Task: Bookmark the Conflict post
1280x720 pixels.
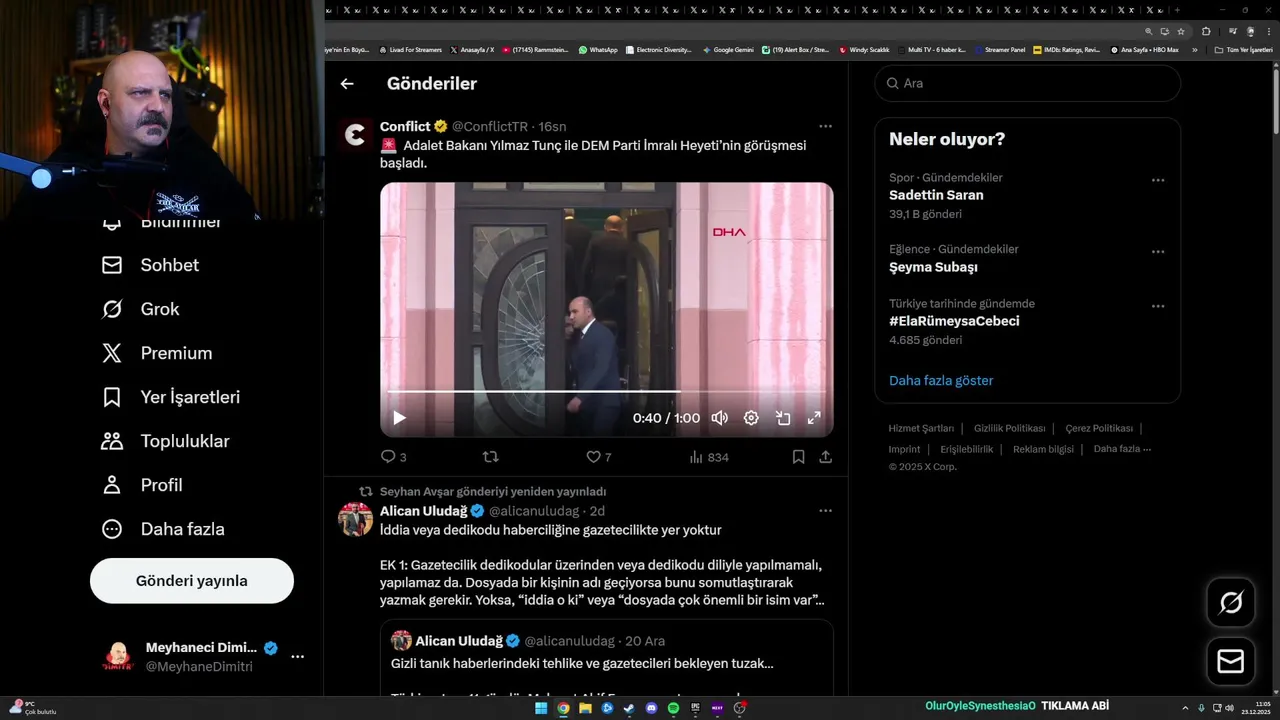Action: [798, 457]
